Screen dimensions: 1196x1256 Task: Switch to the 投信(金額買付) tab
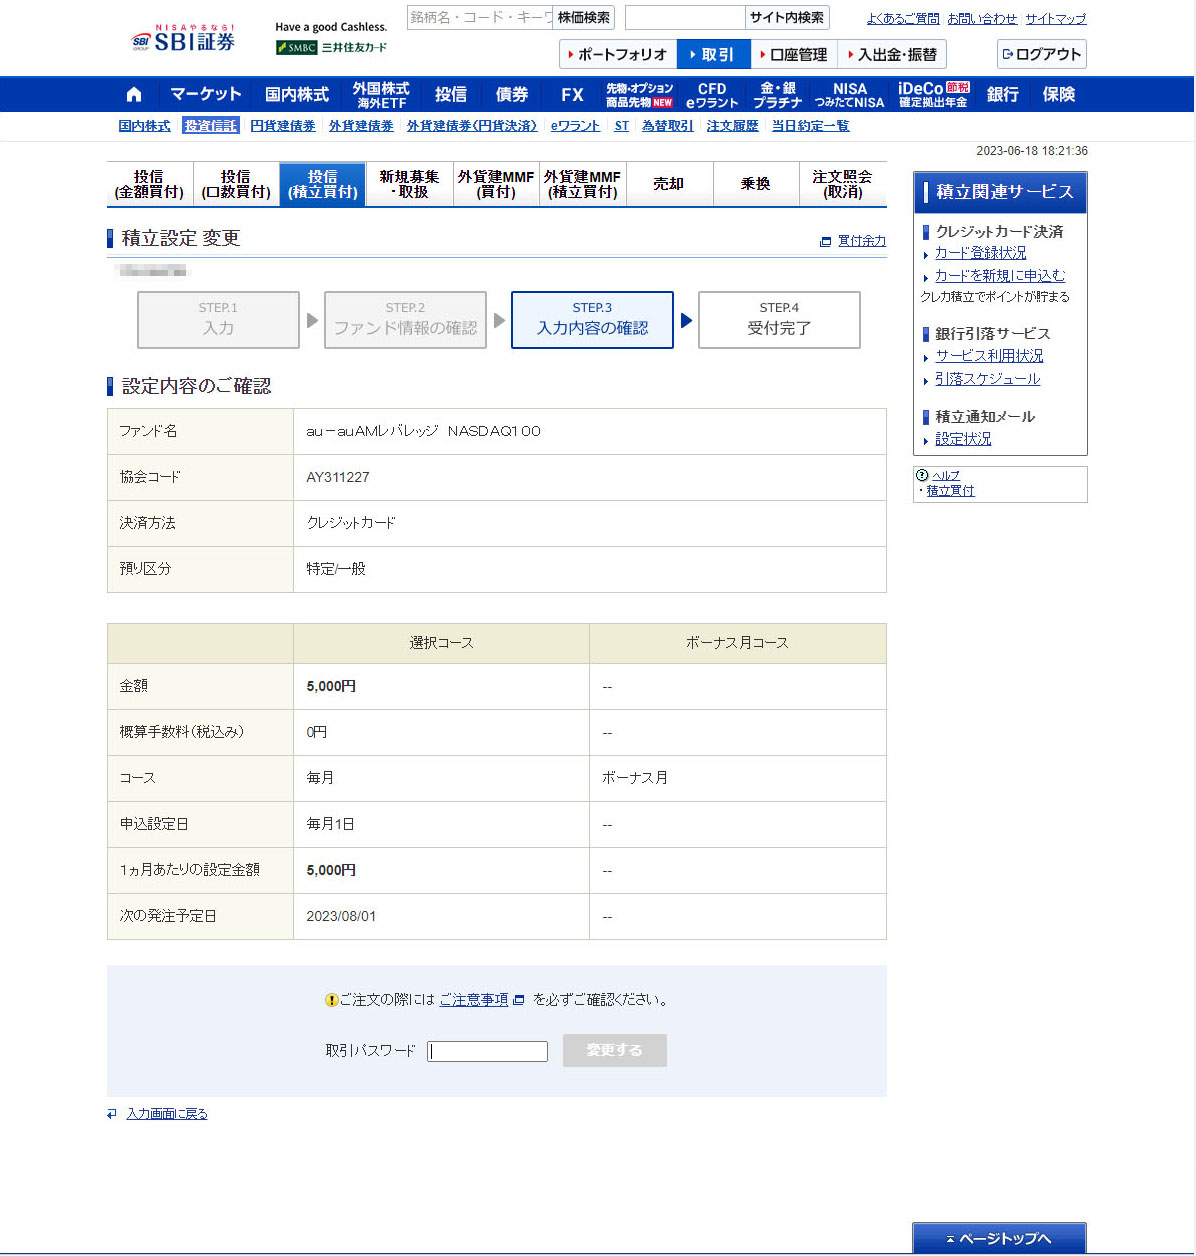coord(149,184)
